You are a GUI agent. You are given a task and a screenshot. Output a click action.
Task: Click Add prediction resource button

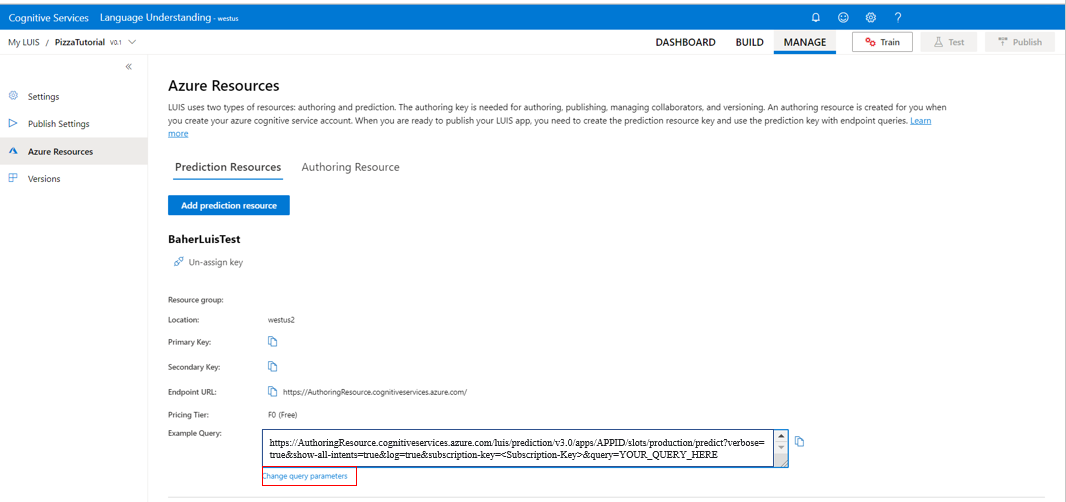click(228, 205)
